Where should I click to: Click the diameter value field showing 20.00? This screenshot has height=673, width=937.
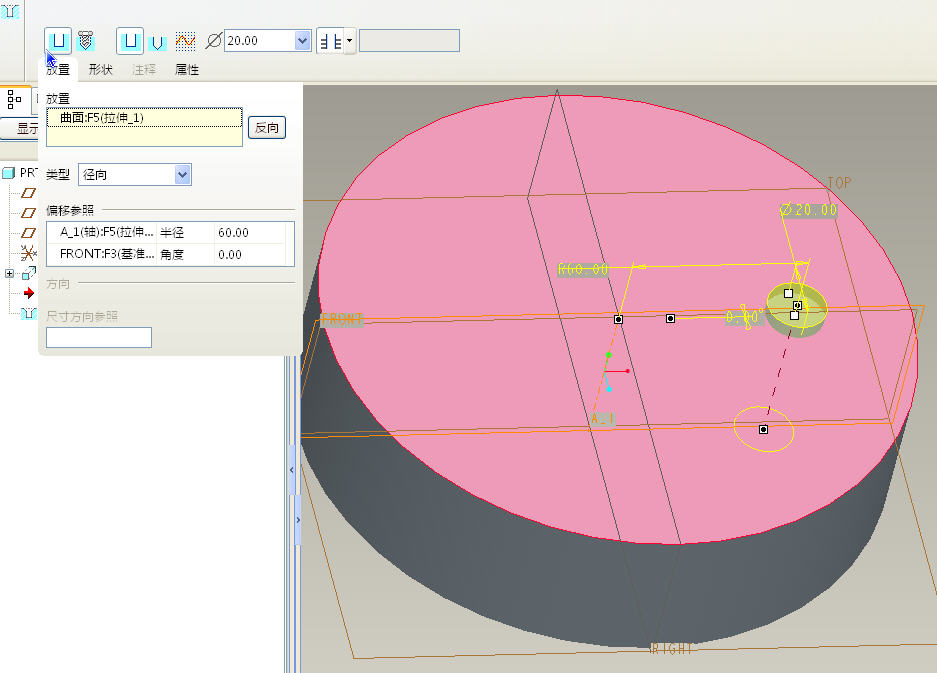(260, 41)
